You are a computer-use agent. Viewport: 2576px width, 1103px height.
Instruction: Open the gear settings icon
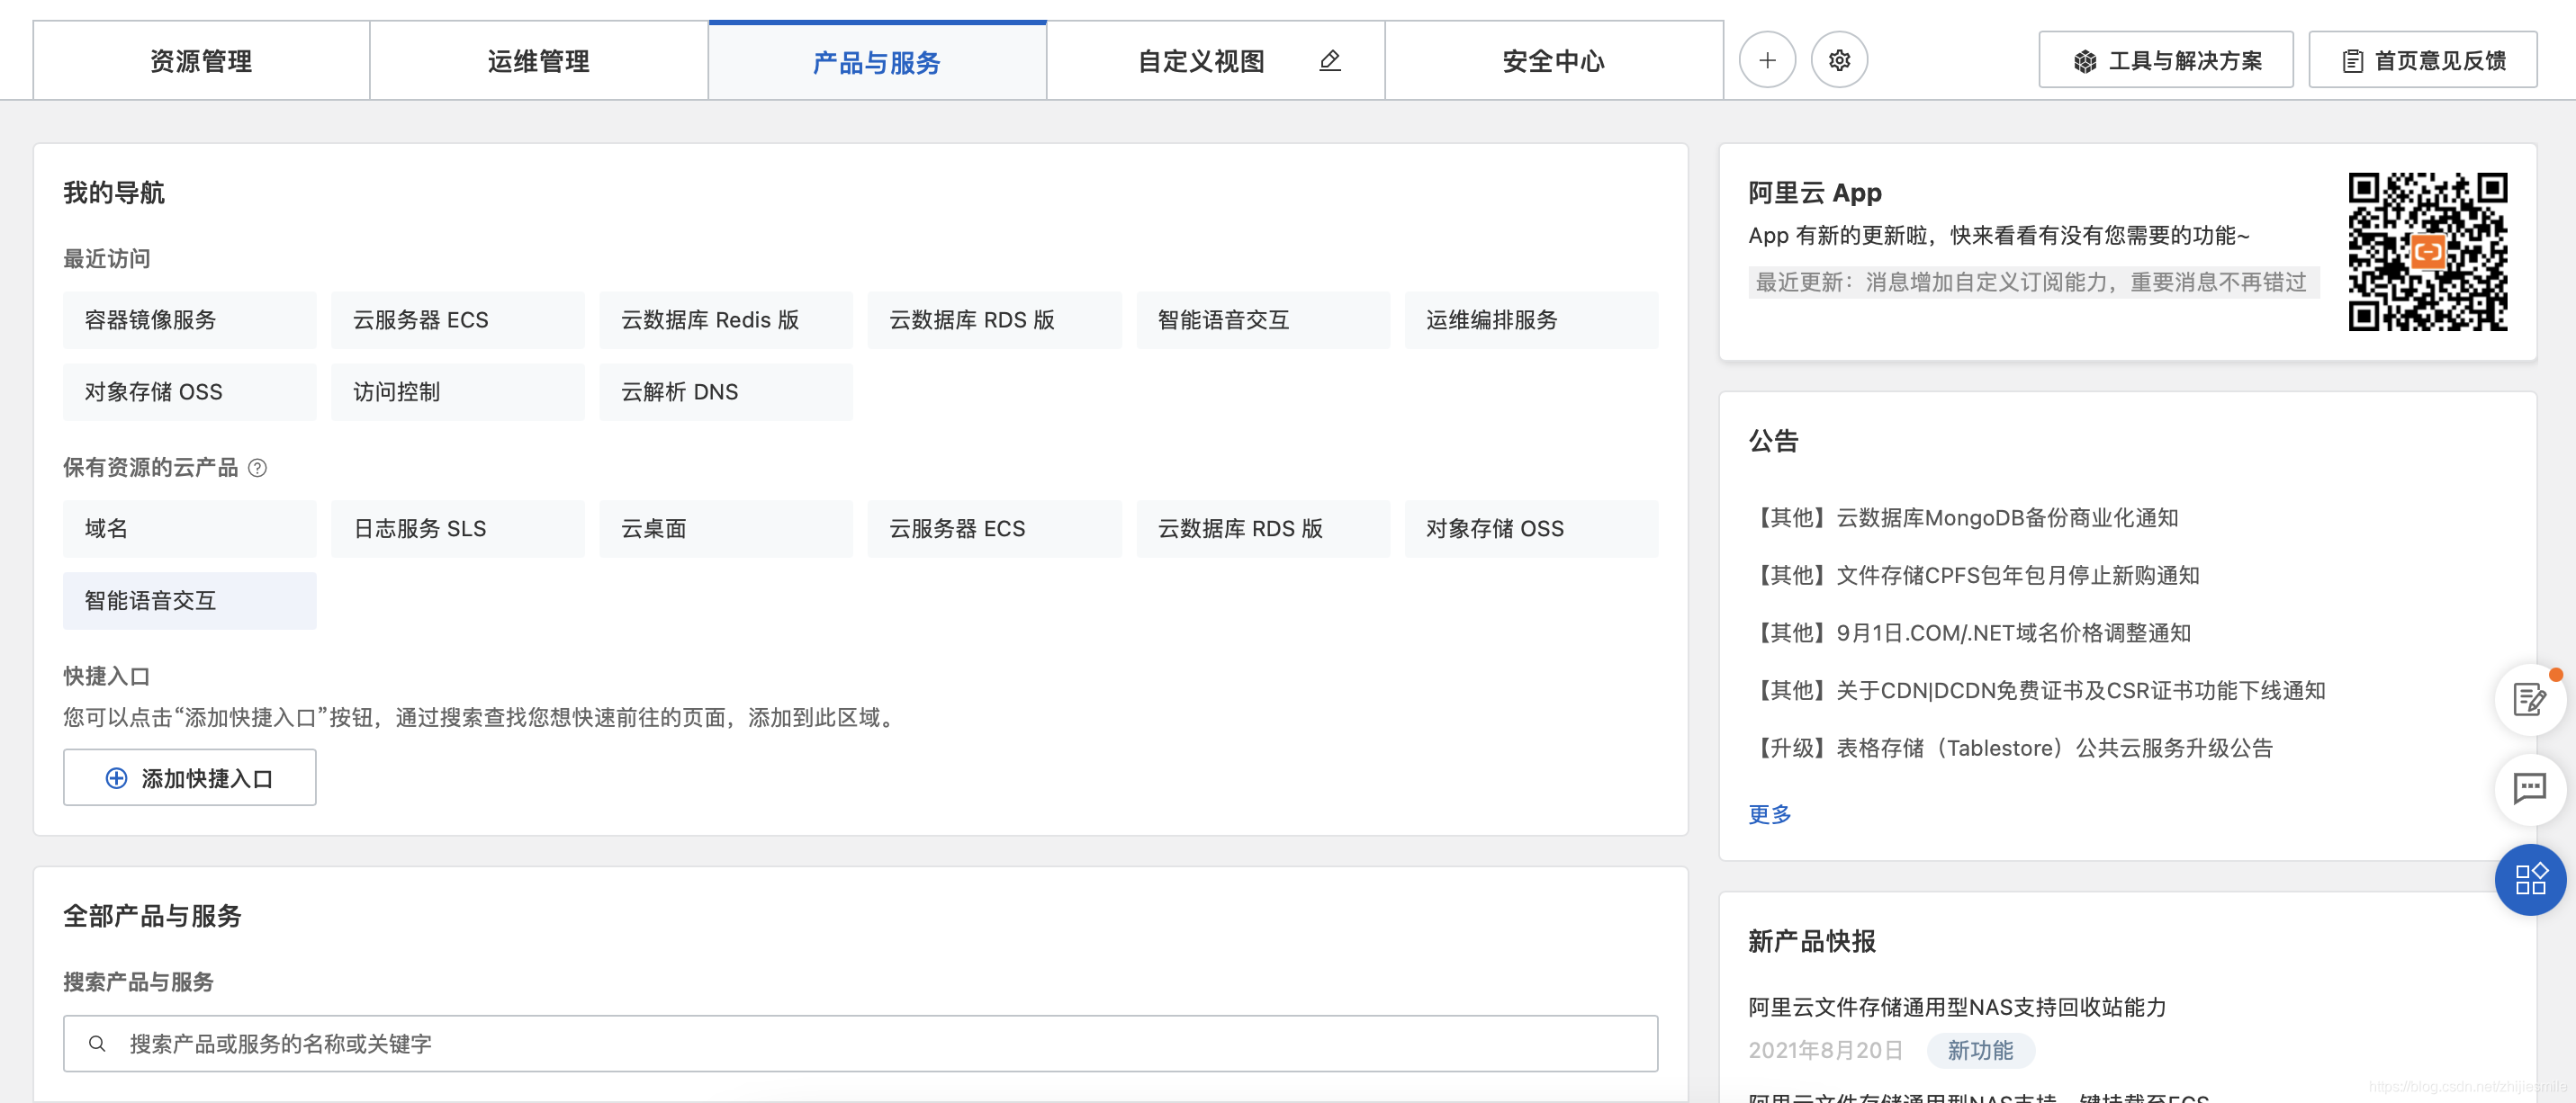pos(1839,60)
